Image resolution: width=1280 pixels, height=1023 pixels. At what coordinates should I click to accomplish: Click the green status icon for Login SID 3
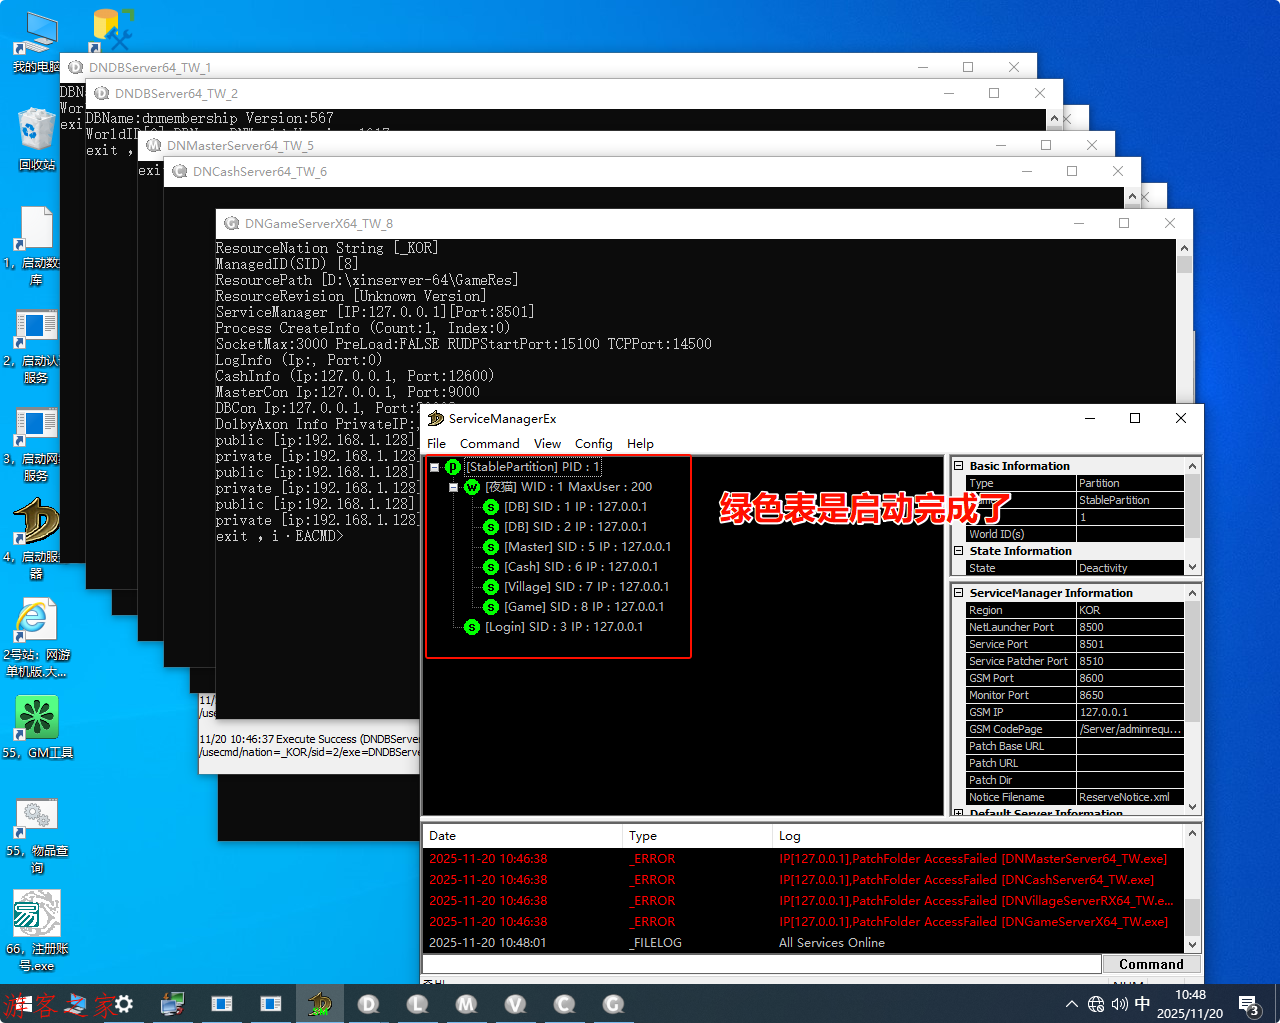coord(472,627)
